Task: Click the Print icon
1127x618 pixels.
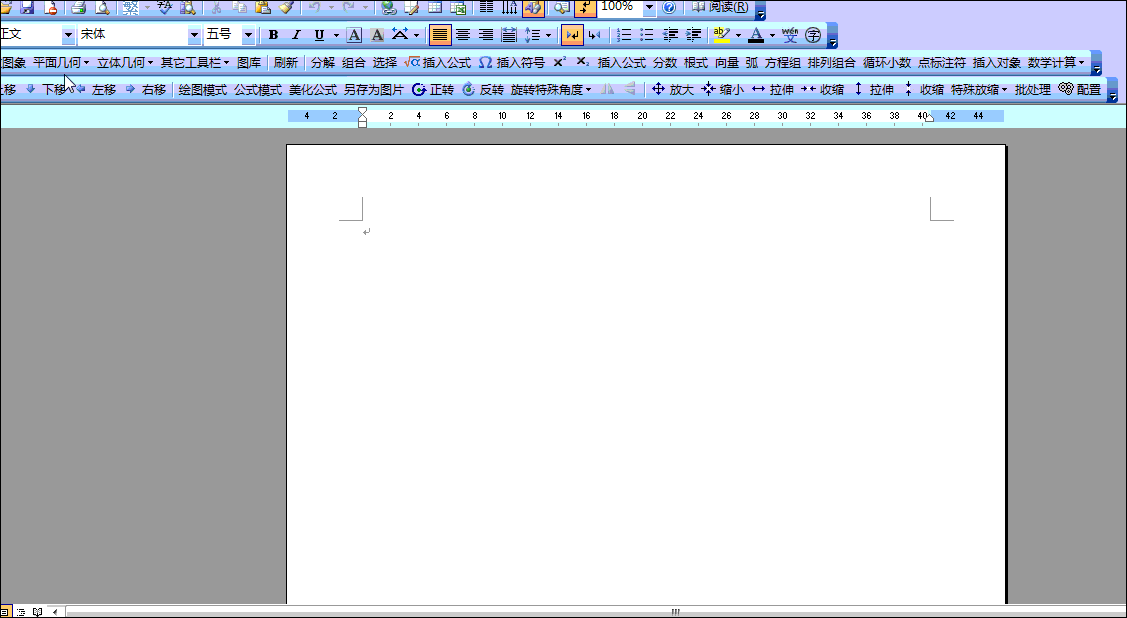Action: [x=79, y=7]
